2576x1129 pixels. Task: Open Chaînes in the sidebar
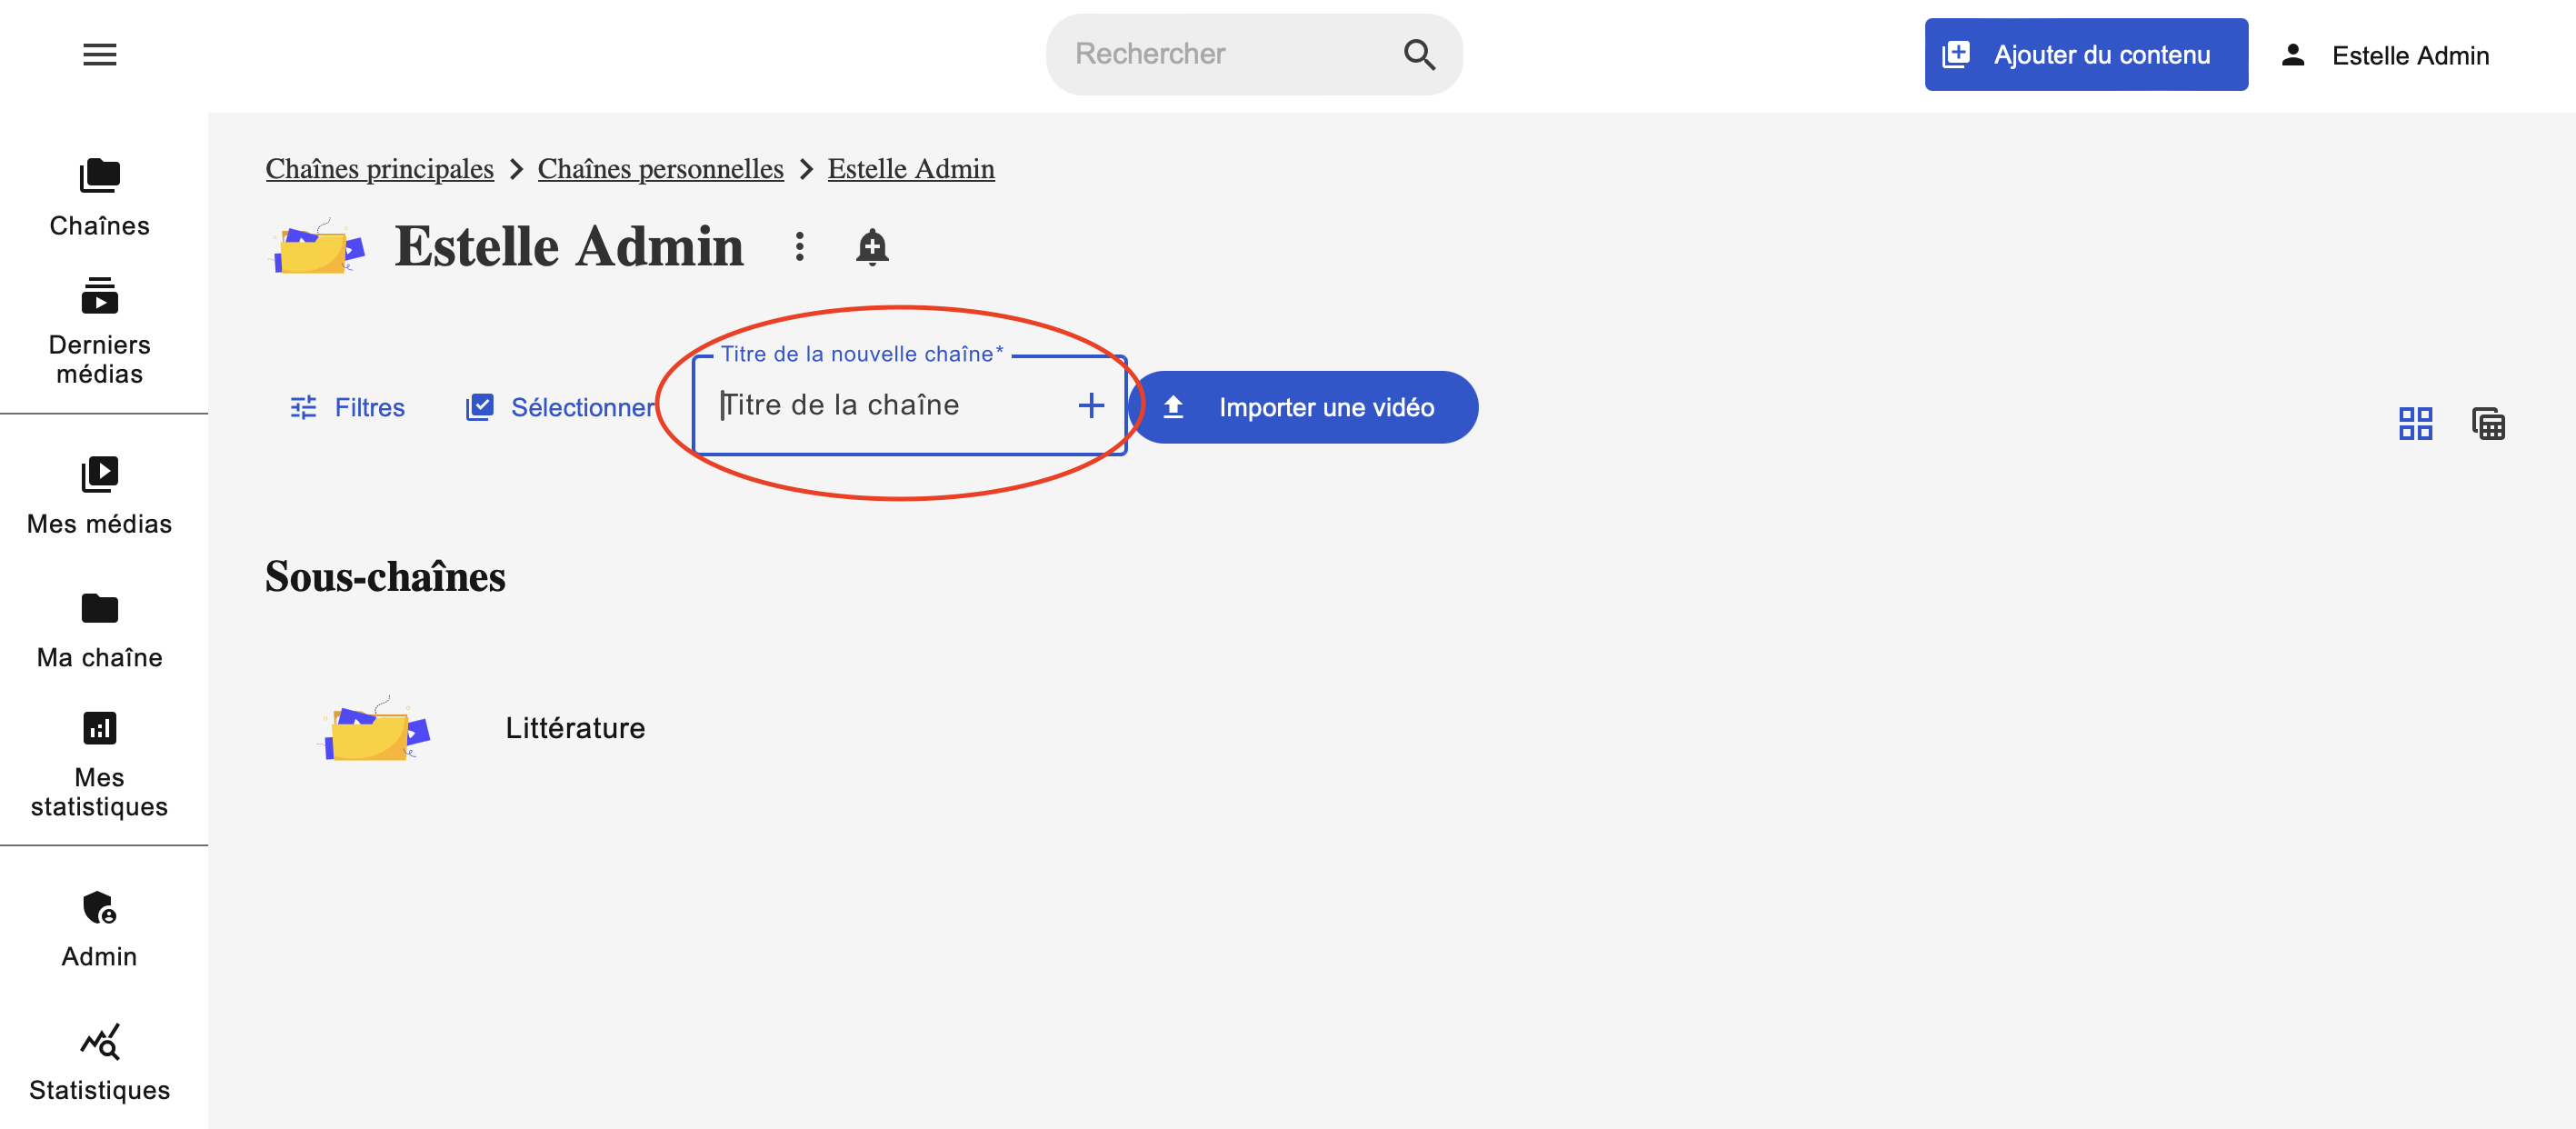tap(99, 197)
